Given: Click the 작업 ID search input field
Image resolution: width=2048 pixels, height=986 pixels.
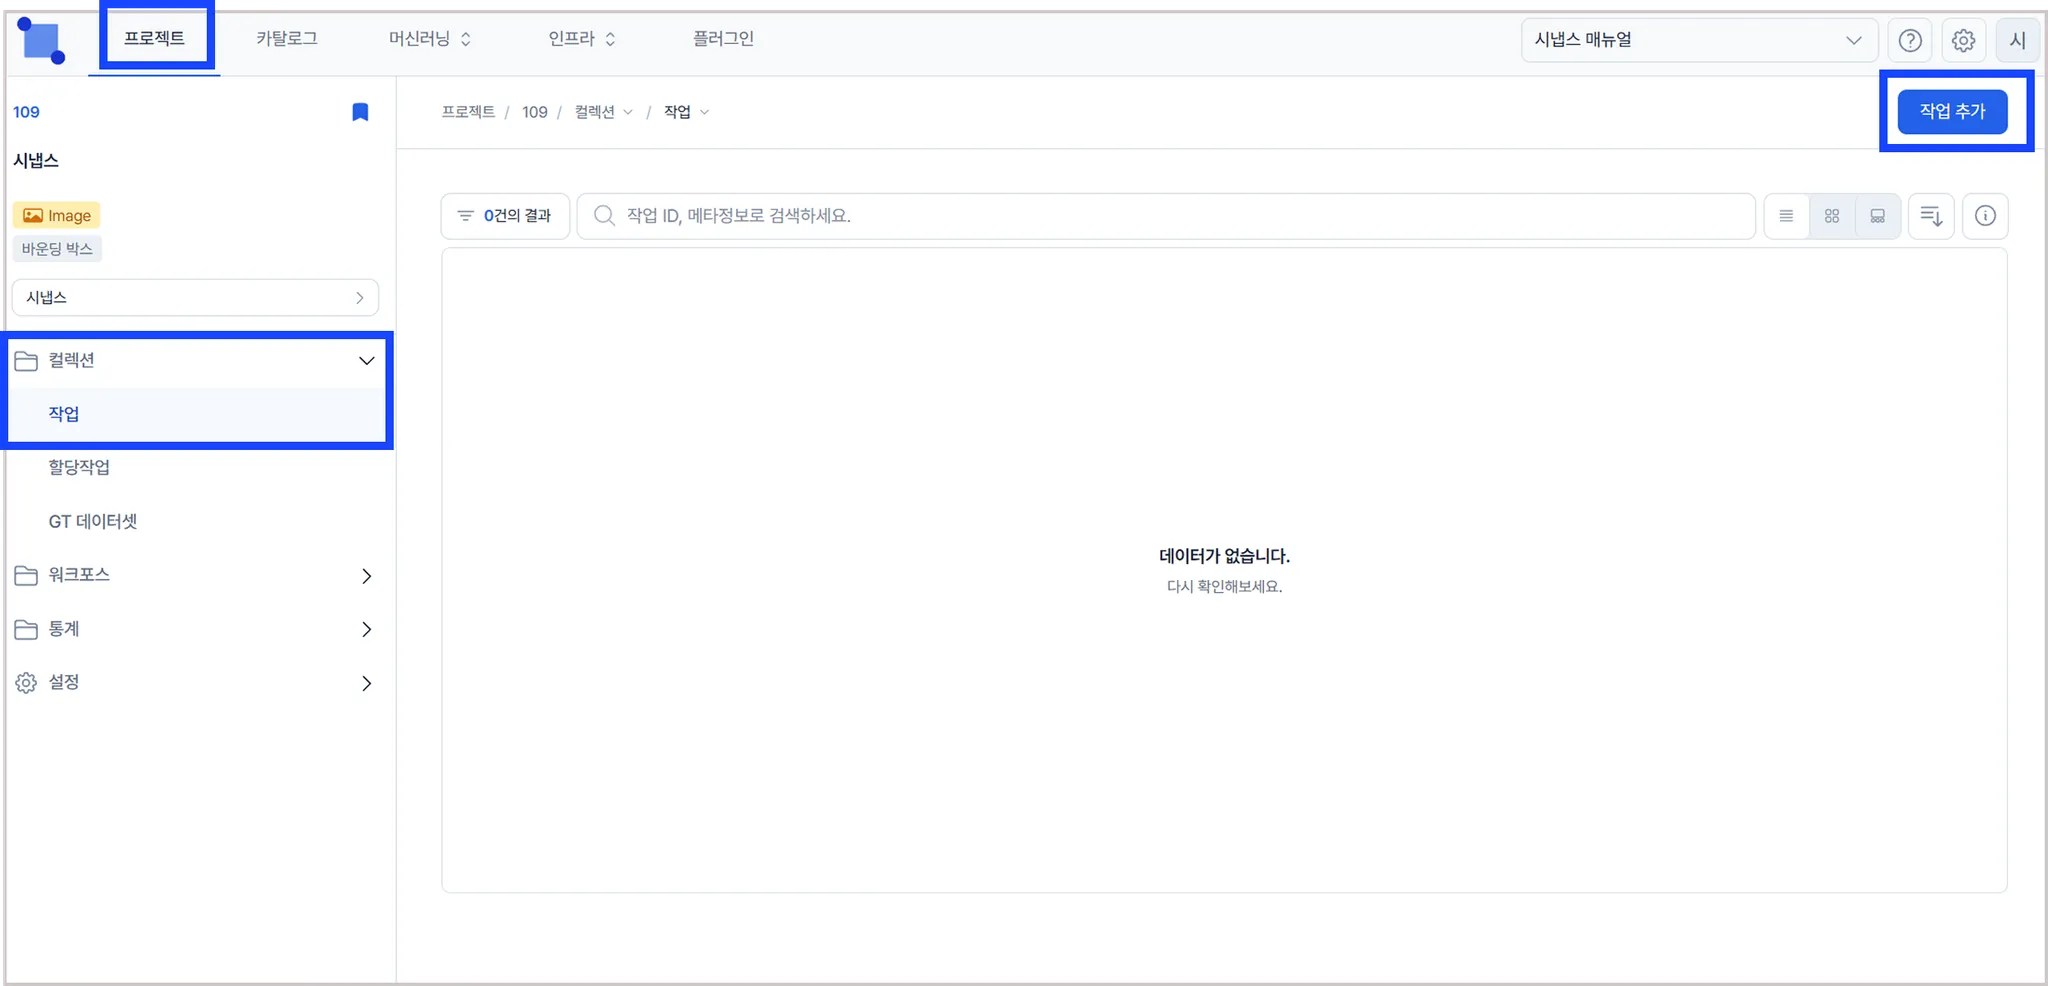Looking at the screenshot, I should click(x=1166, y=216).
